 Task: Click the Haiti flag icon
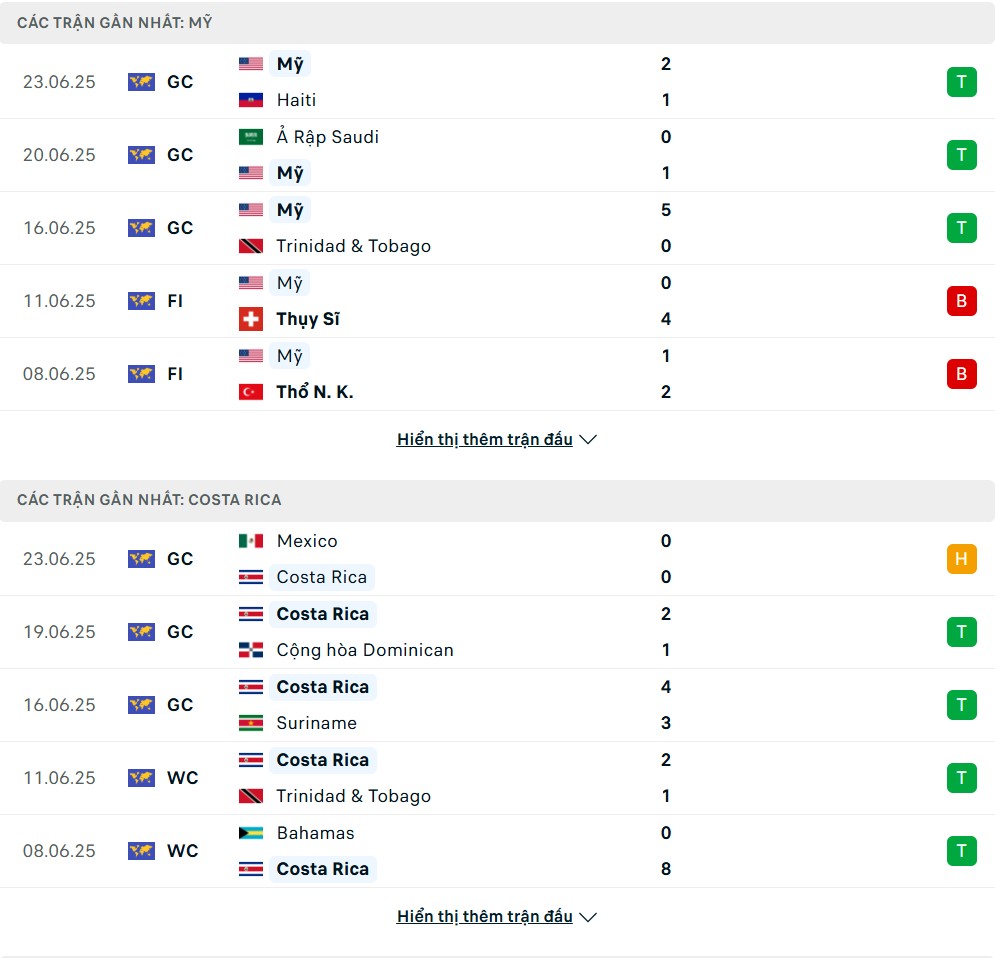click(251, 100)
